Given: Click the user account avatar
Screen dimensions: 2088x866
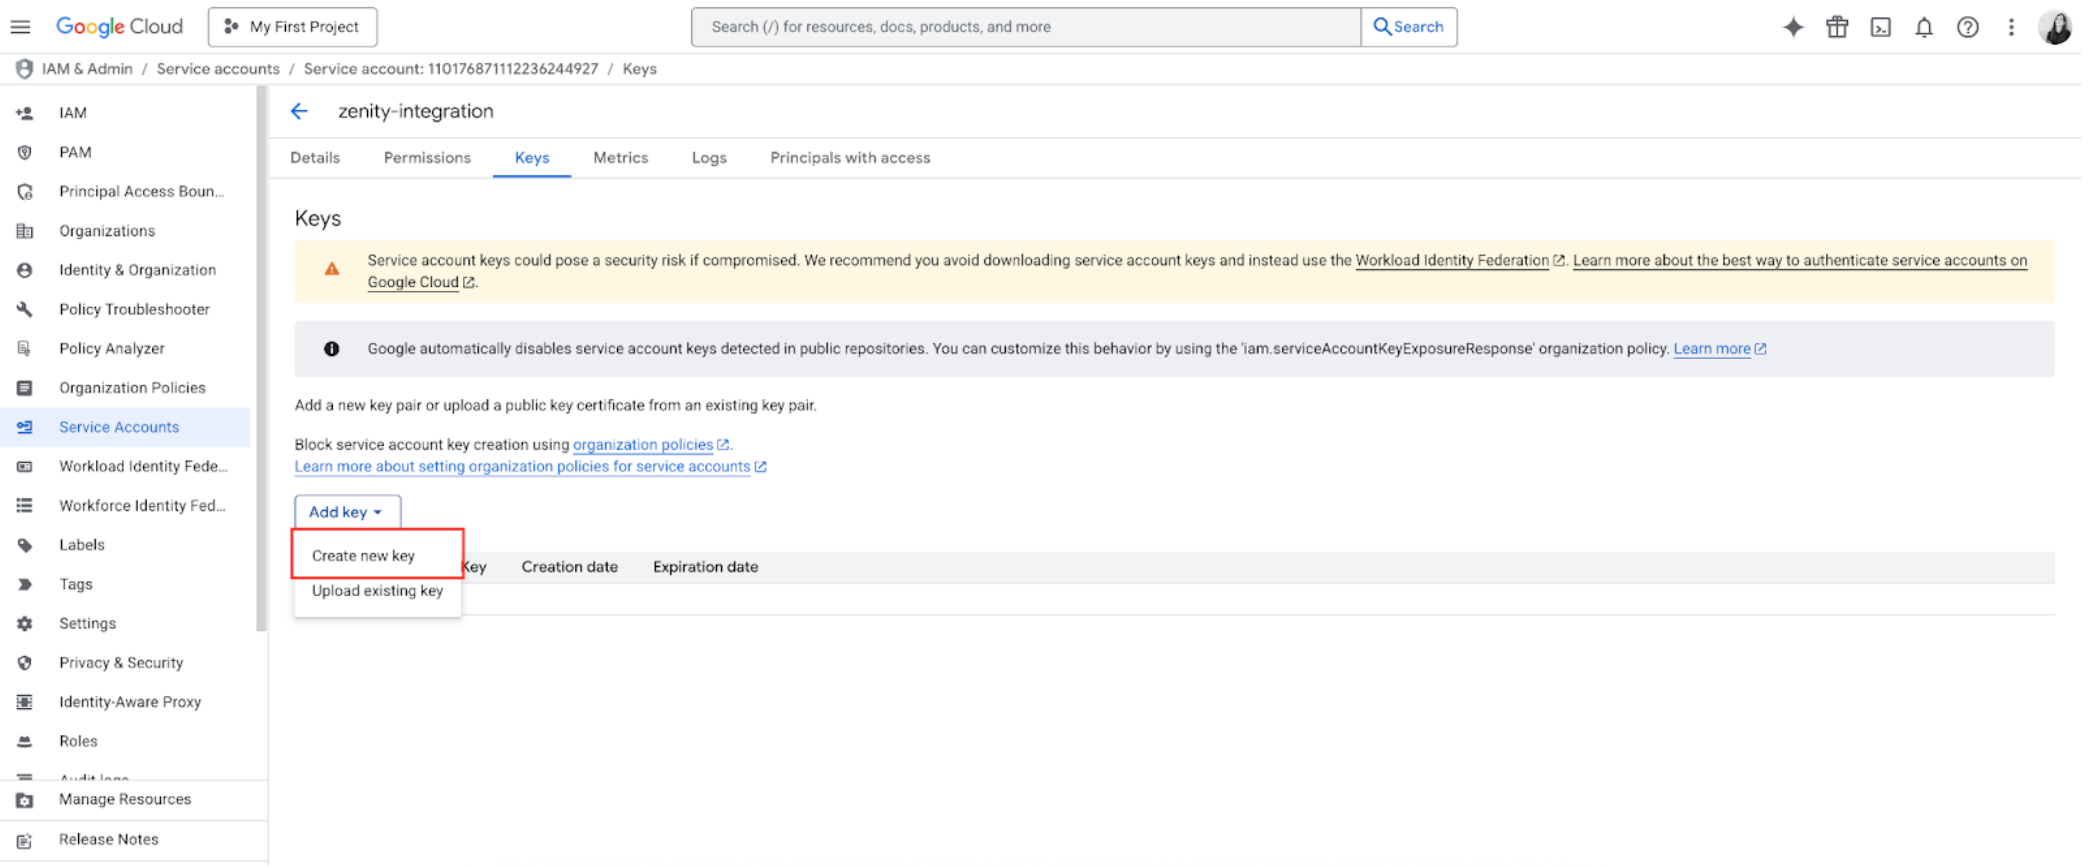Looking at the screenshot, I should (2055, 27).
